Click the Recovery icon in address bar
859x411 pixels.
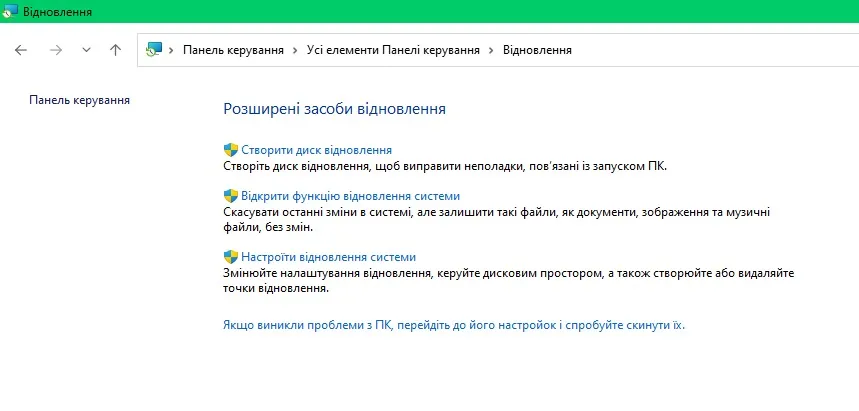pos(154,50)
